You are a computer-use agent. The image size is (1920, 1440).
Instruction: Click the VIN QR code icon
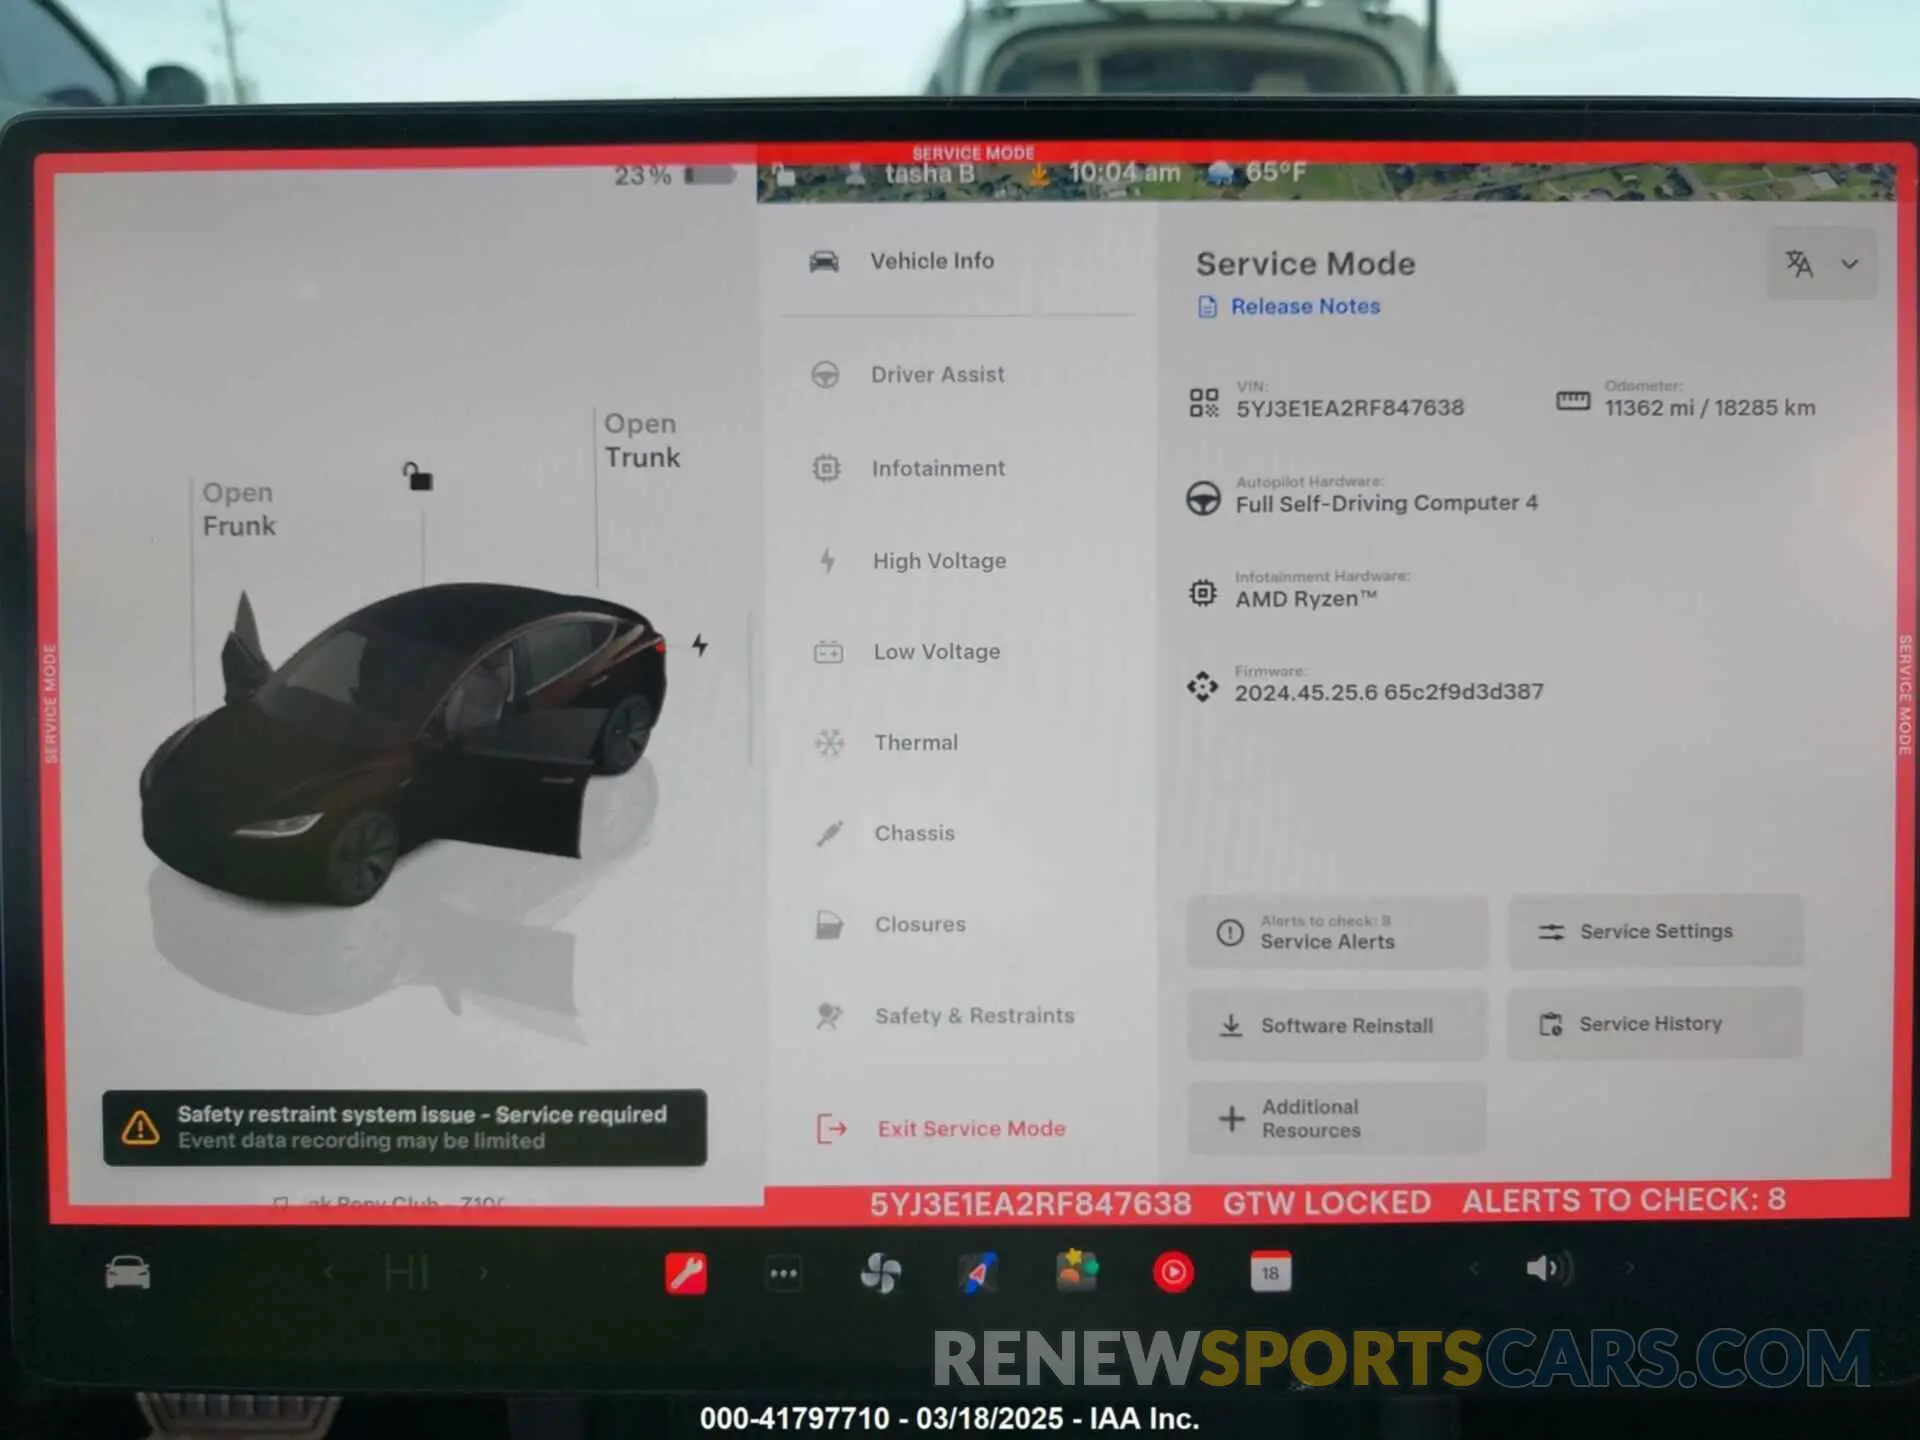1203,403
